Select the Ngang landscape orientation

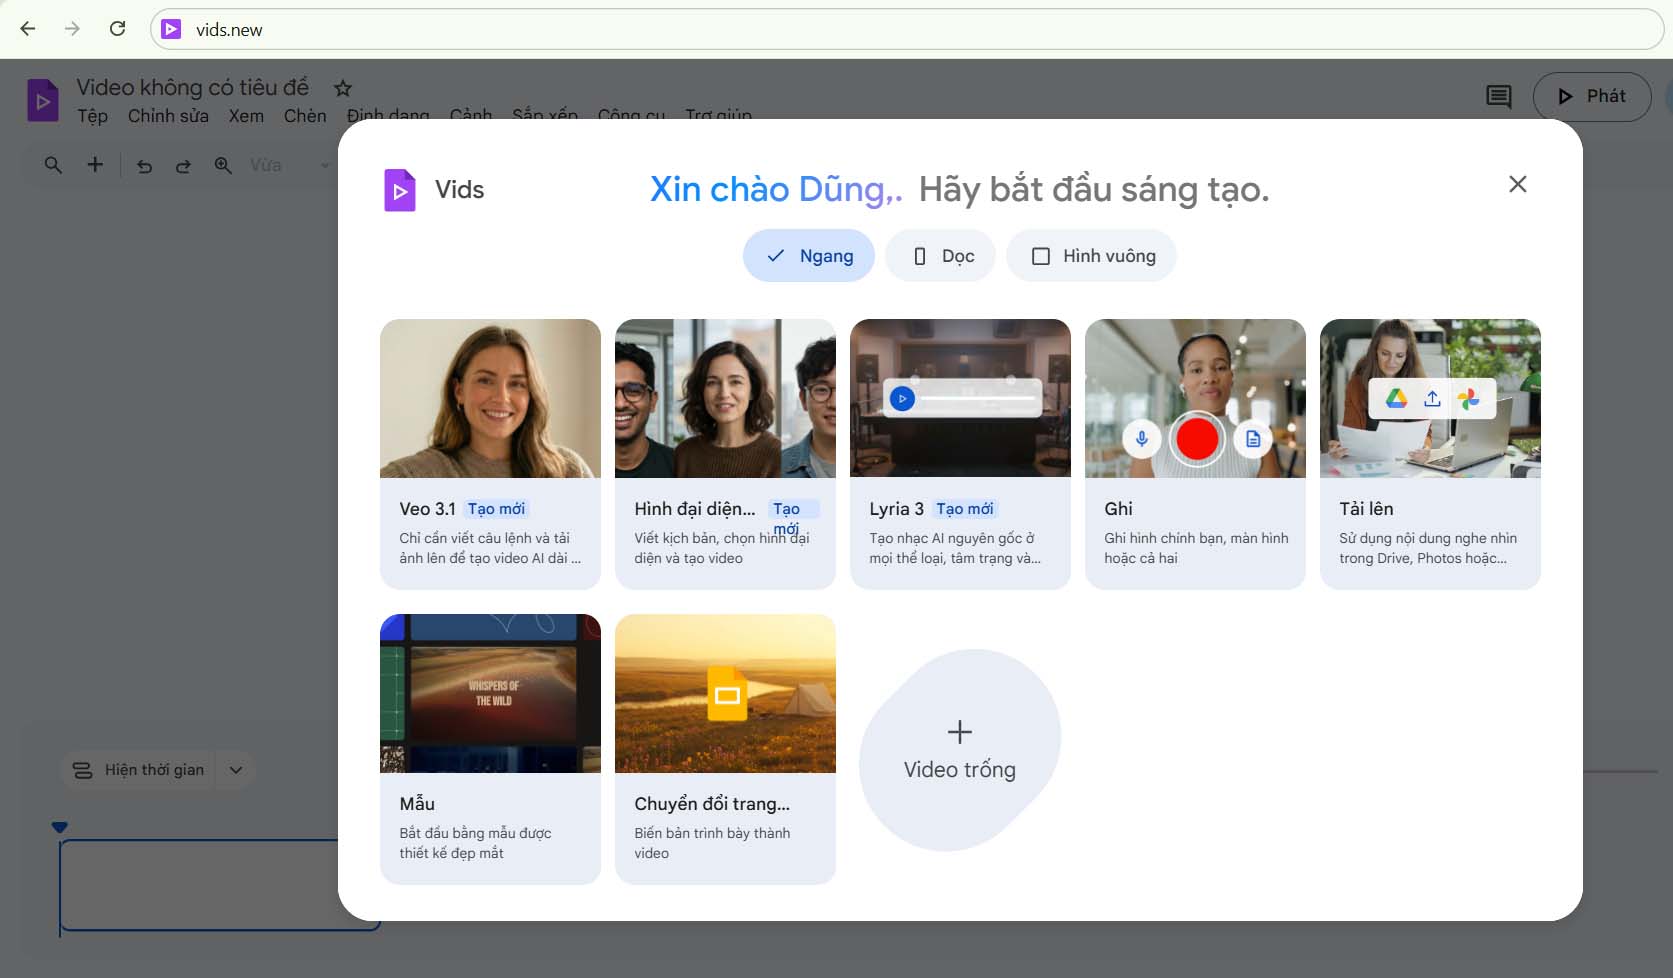tap(808, 256)
